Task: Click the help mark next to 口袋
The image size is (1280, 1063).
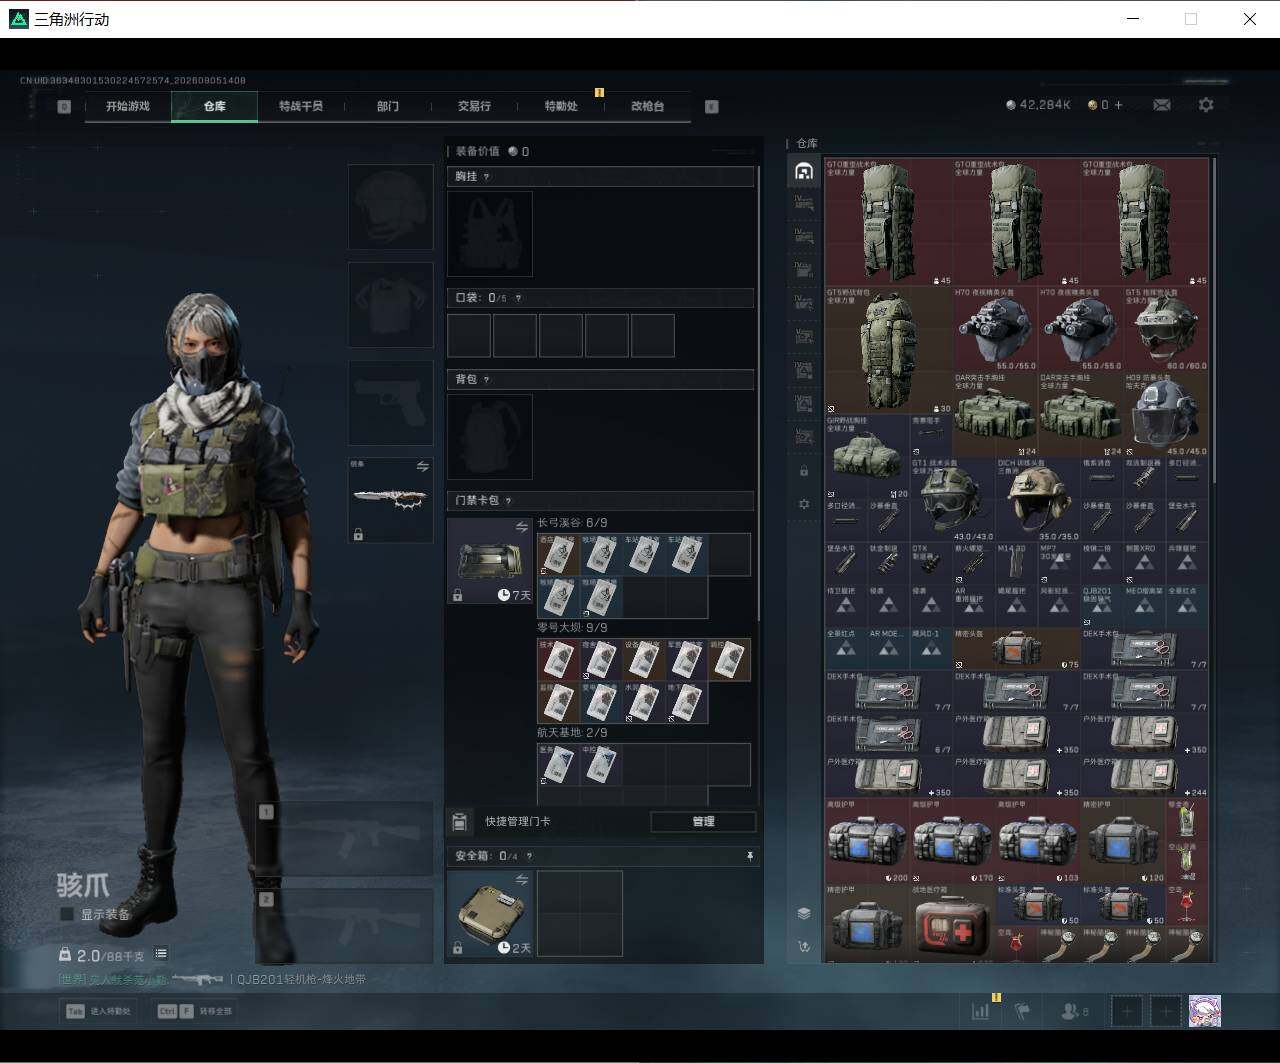Action: click(517, 298)
